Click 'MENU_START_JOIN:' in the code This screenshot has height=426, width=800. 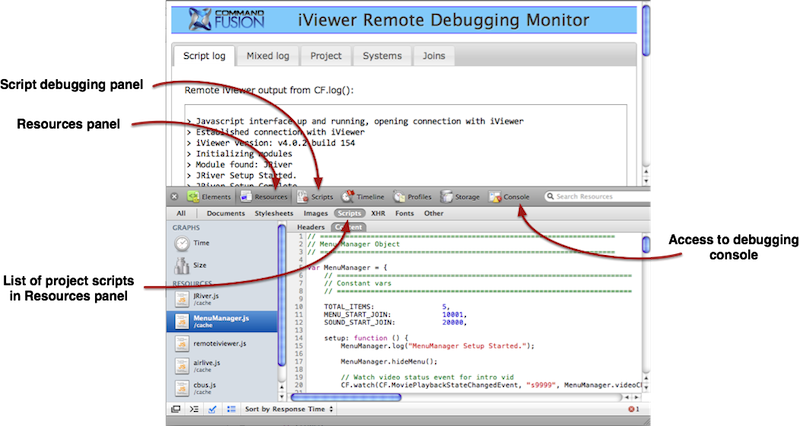[x=357, y=314]
